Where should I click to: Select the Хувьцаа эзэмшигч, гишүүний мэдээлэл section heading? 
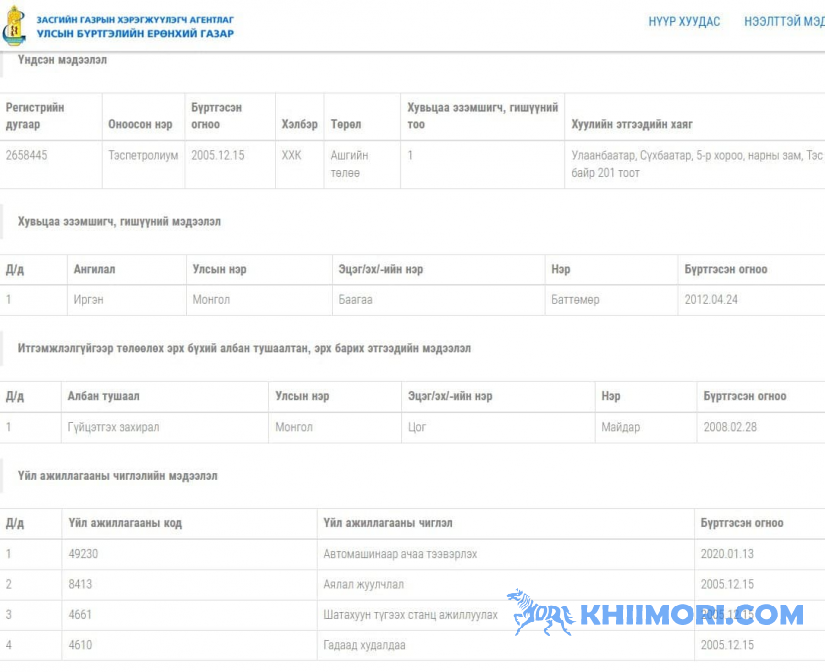119,222
